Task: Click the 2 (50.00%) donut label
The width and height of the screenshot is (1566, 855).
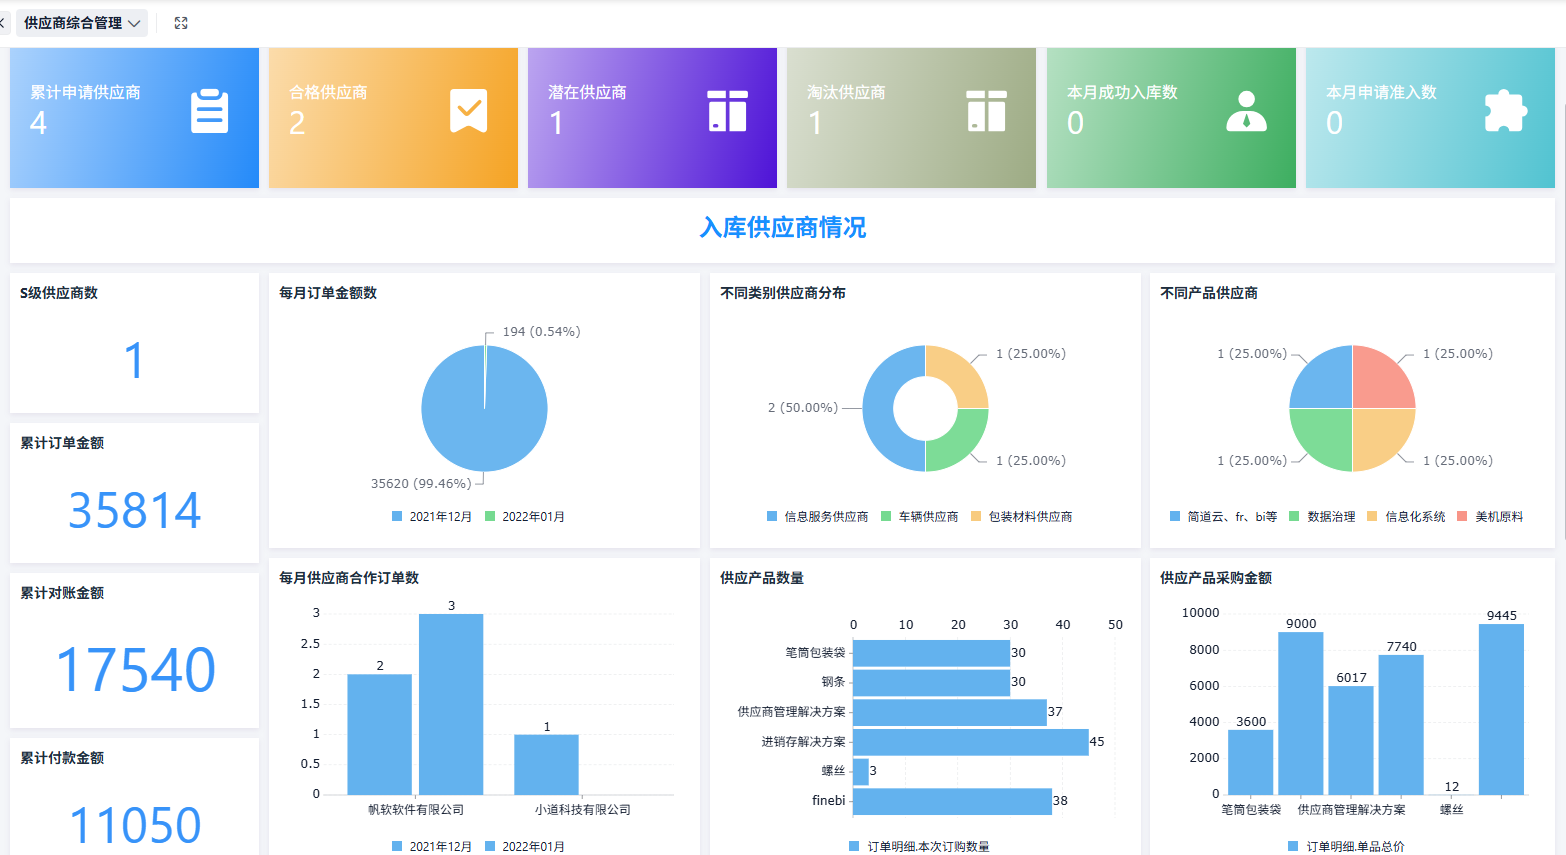Action: pyautogui.click(x=803, y=408)
